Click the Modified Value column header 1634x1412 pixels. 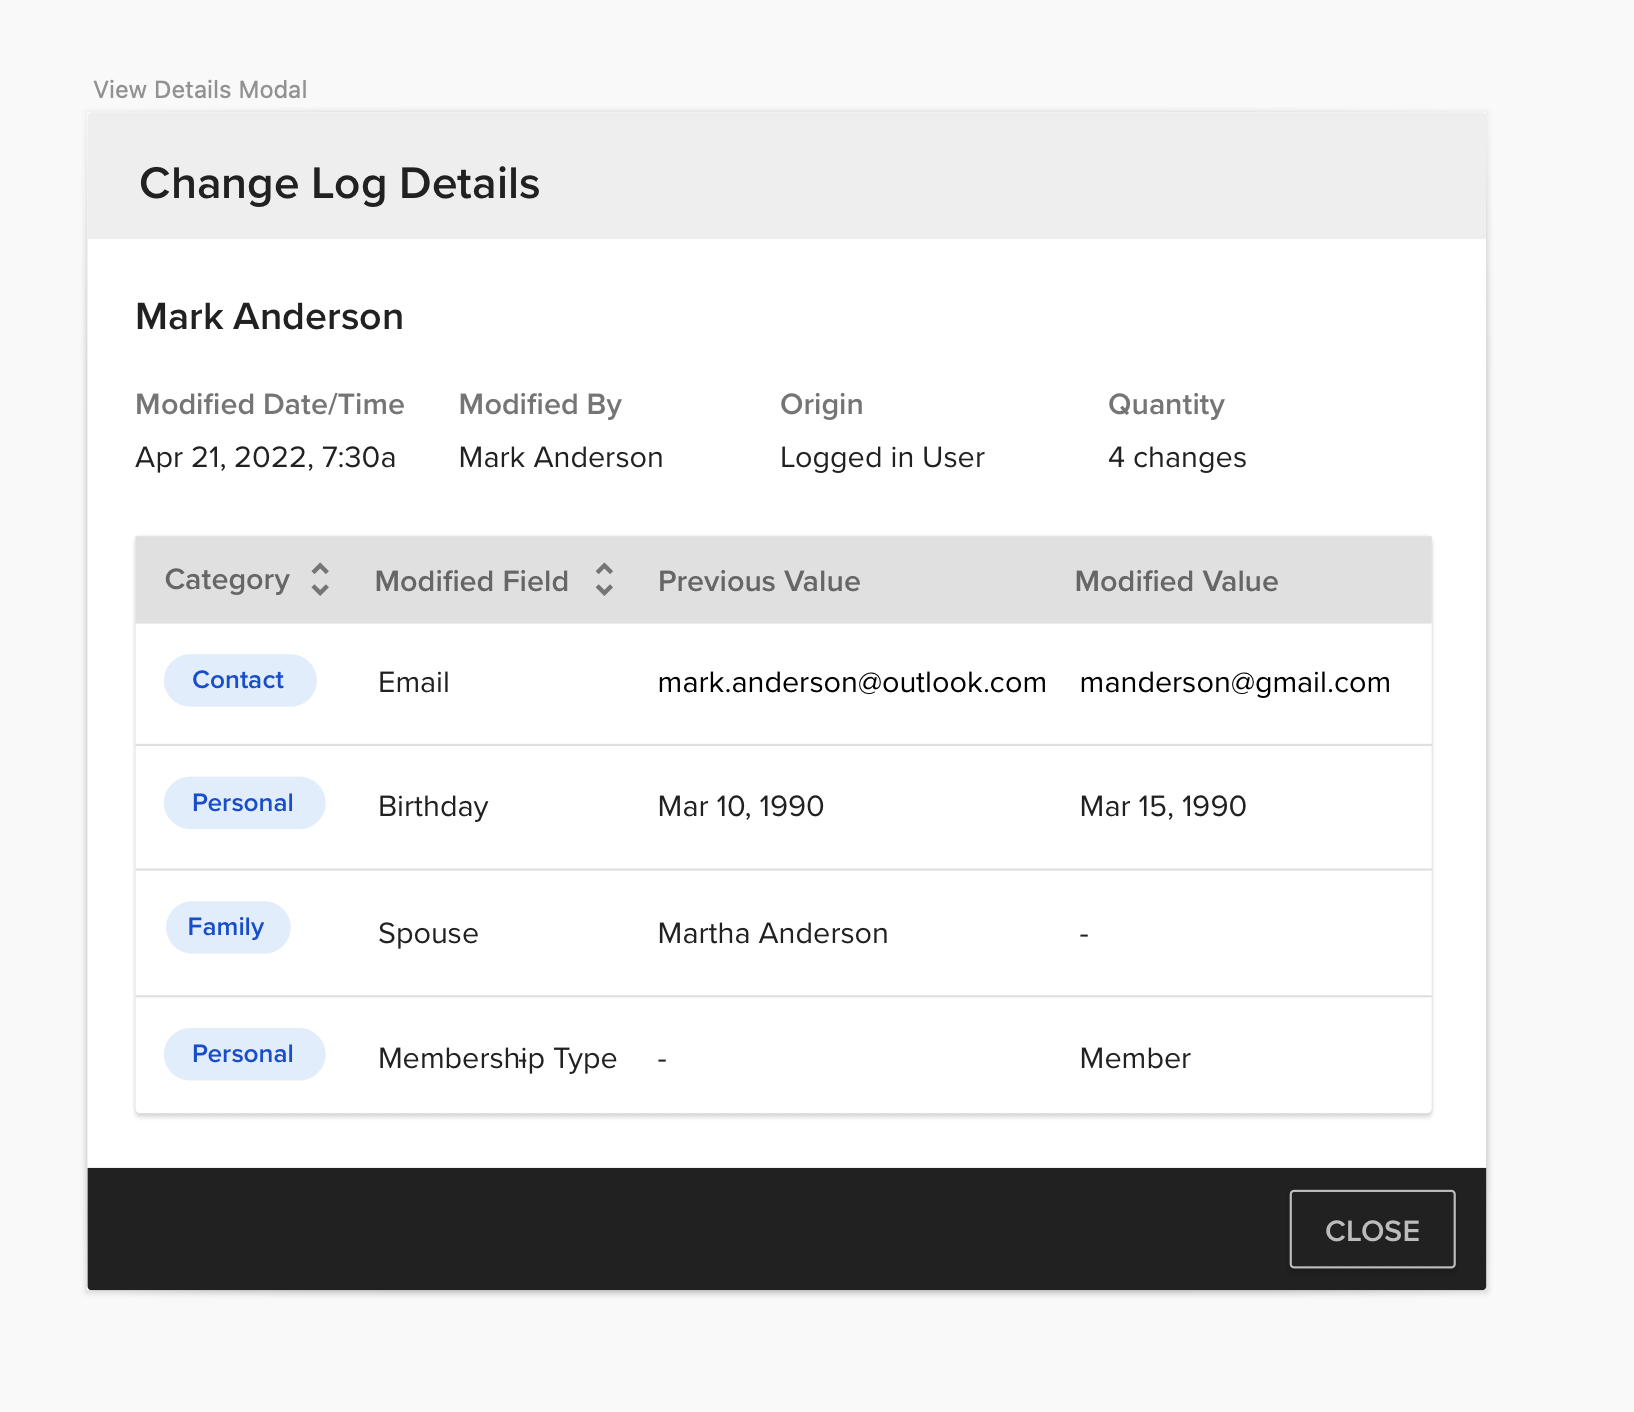click(x=1176, y=580)
